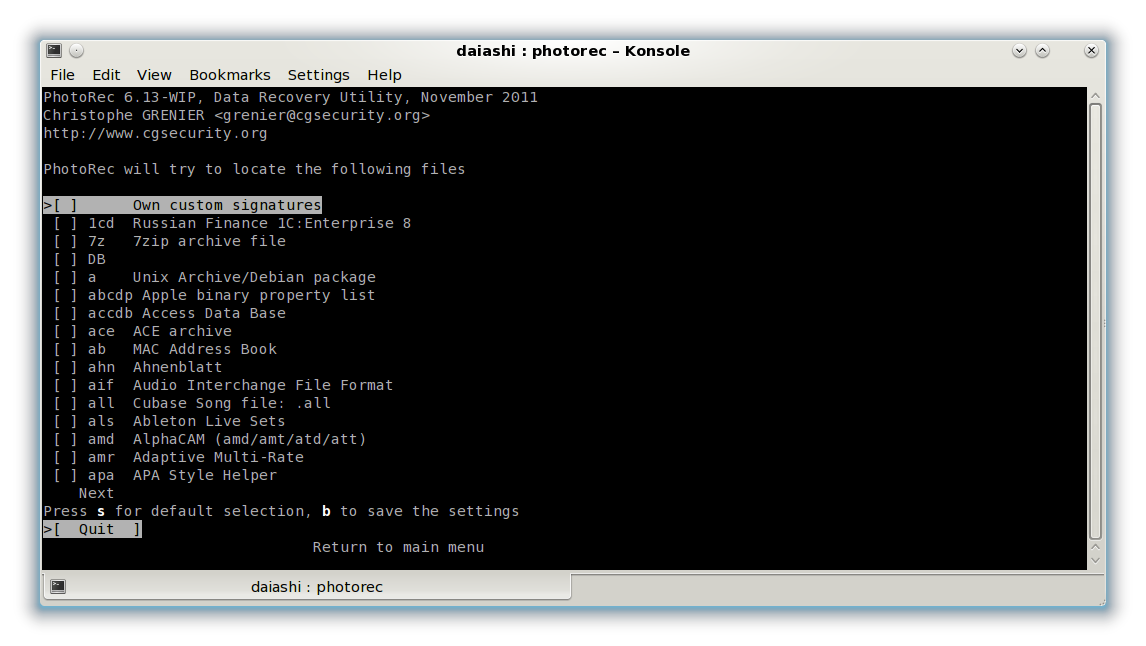Click the 'PhotoRec will try to locate' line
Viewport: 1146px width, 646px height.
click(254, 170)
